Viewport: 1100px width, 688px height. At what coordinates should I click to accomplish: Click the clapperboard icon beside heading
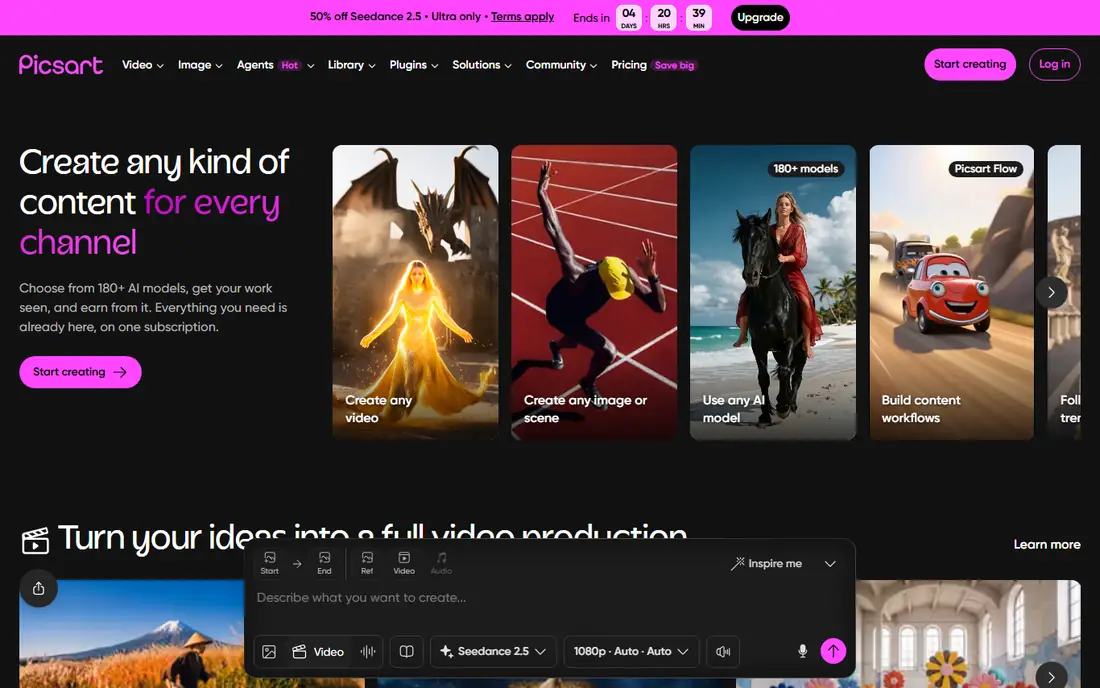(x=35, y=540)
